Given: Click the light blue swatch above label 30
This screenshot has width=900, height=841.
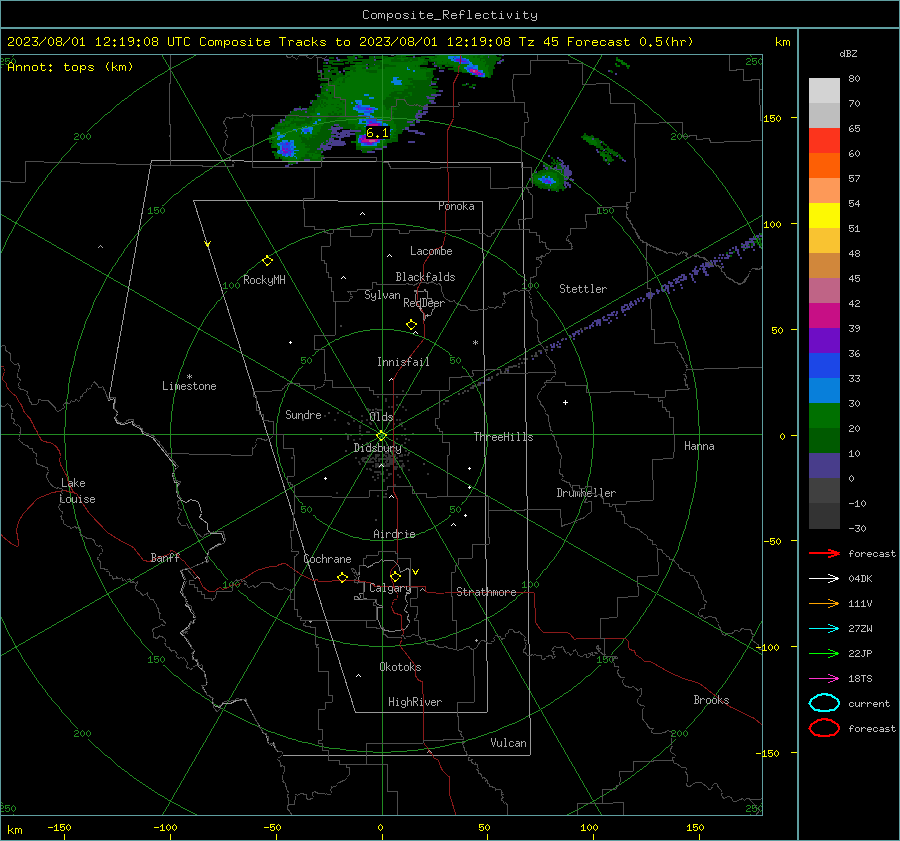Looking at the screenshot, I should [824, 391].
